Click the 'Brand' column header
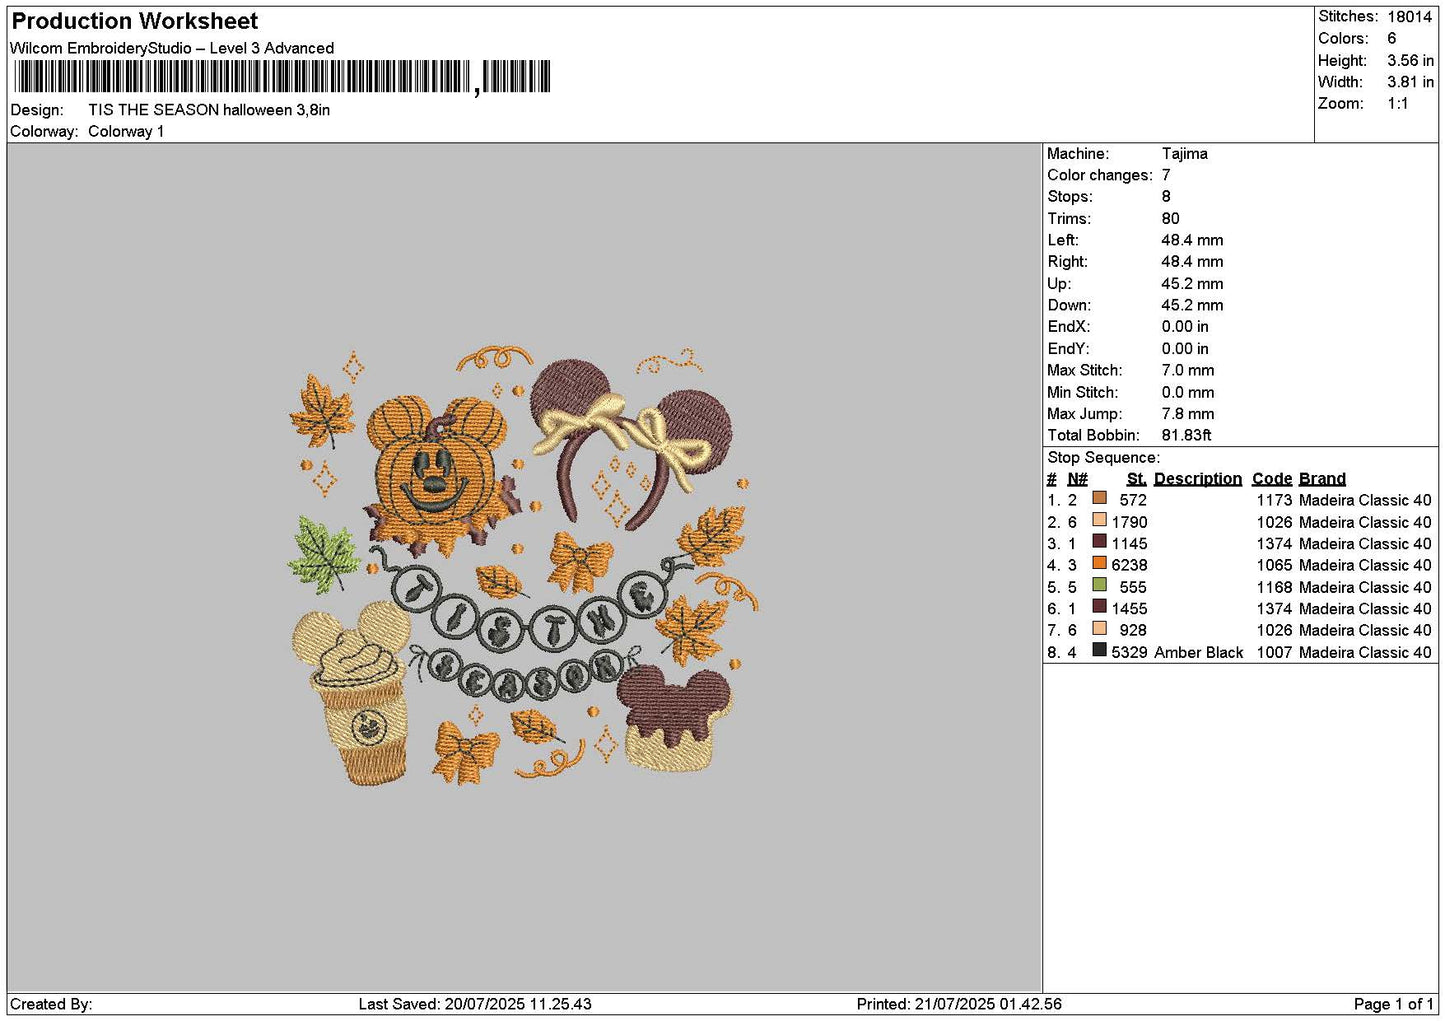Screen dimensions: 1445x1021 point(1322,479)
